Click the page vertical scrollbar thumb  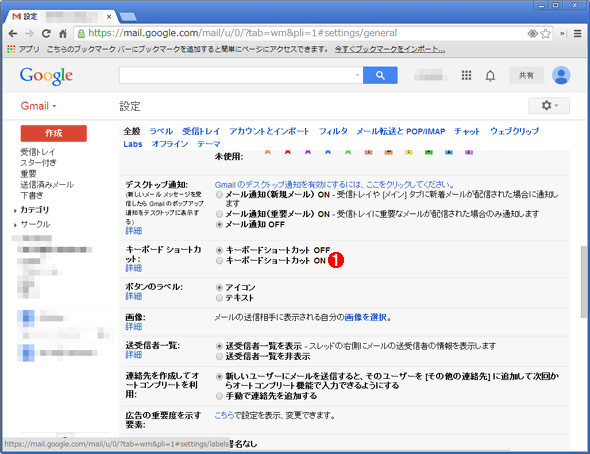point(584,282)
